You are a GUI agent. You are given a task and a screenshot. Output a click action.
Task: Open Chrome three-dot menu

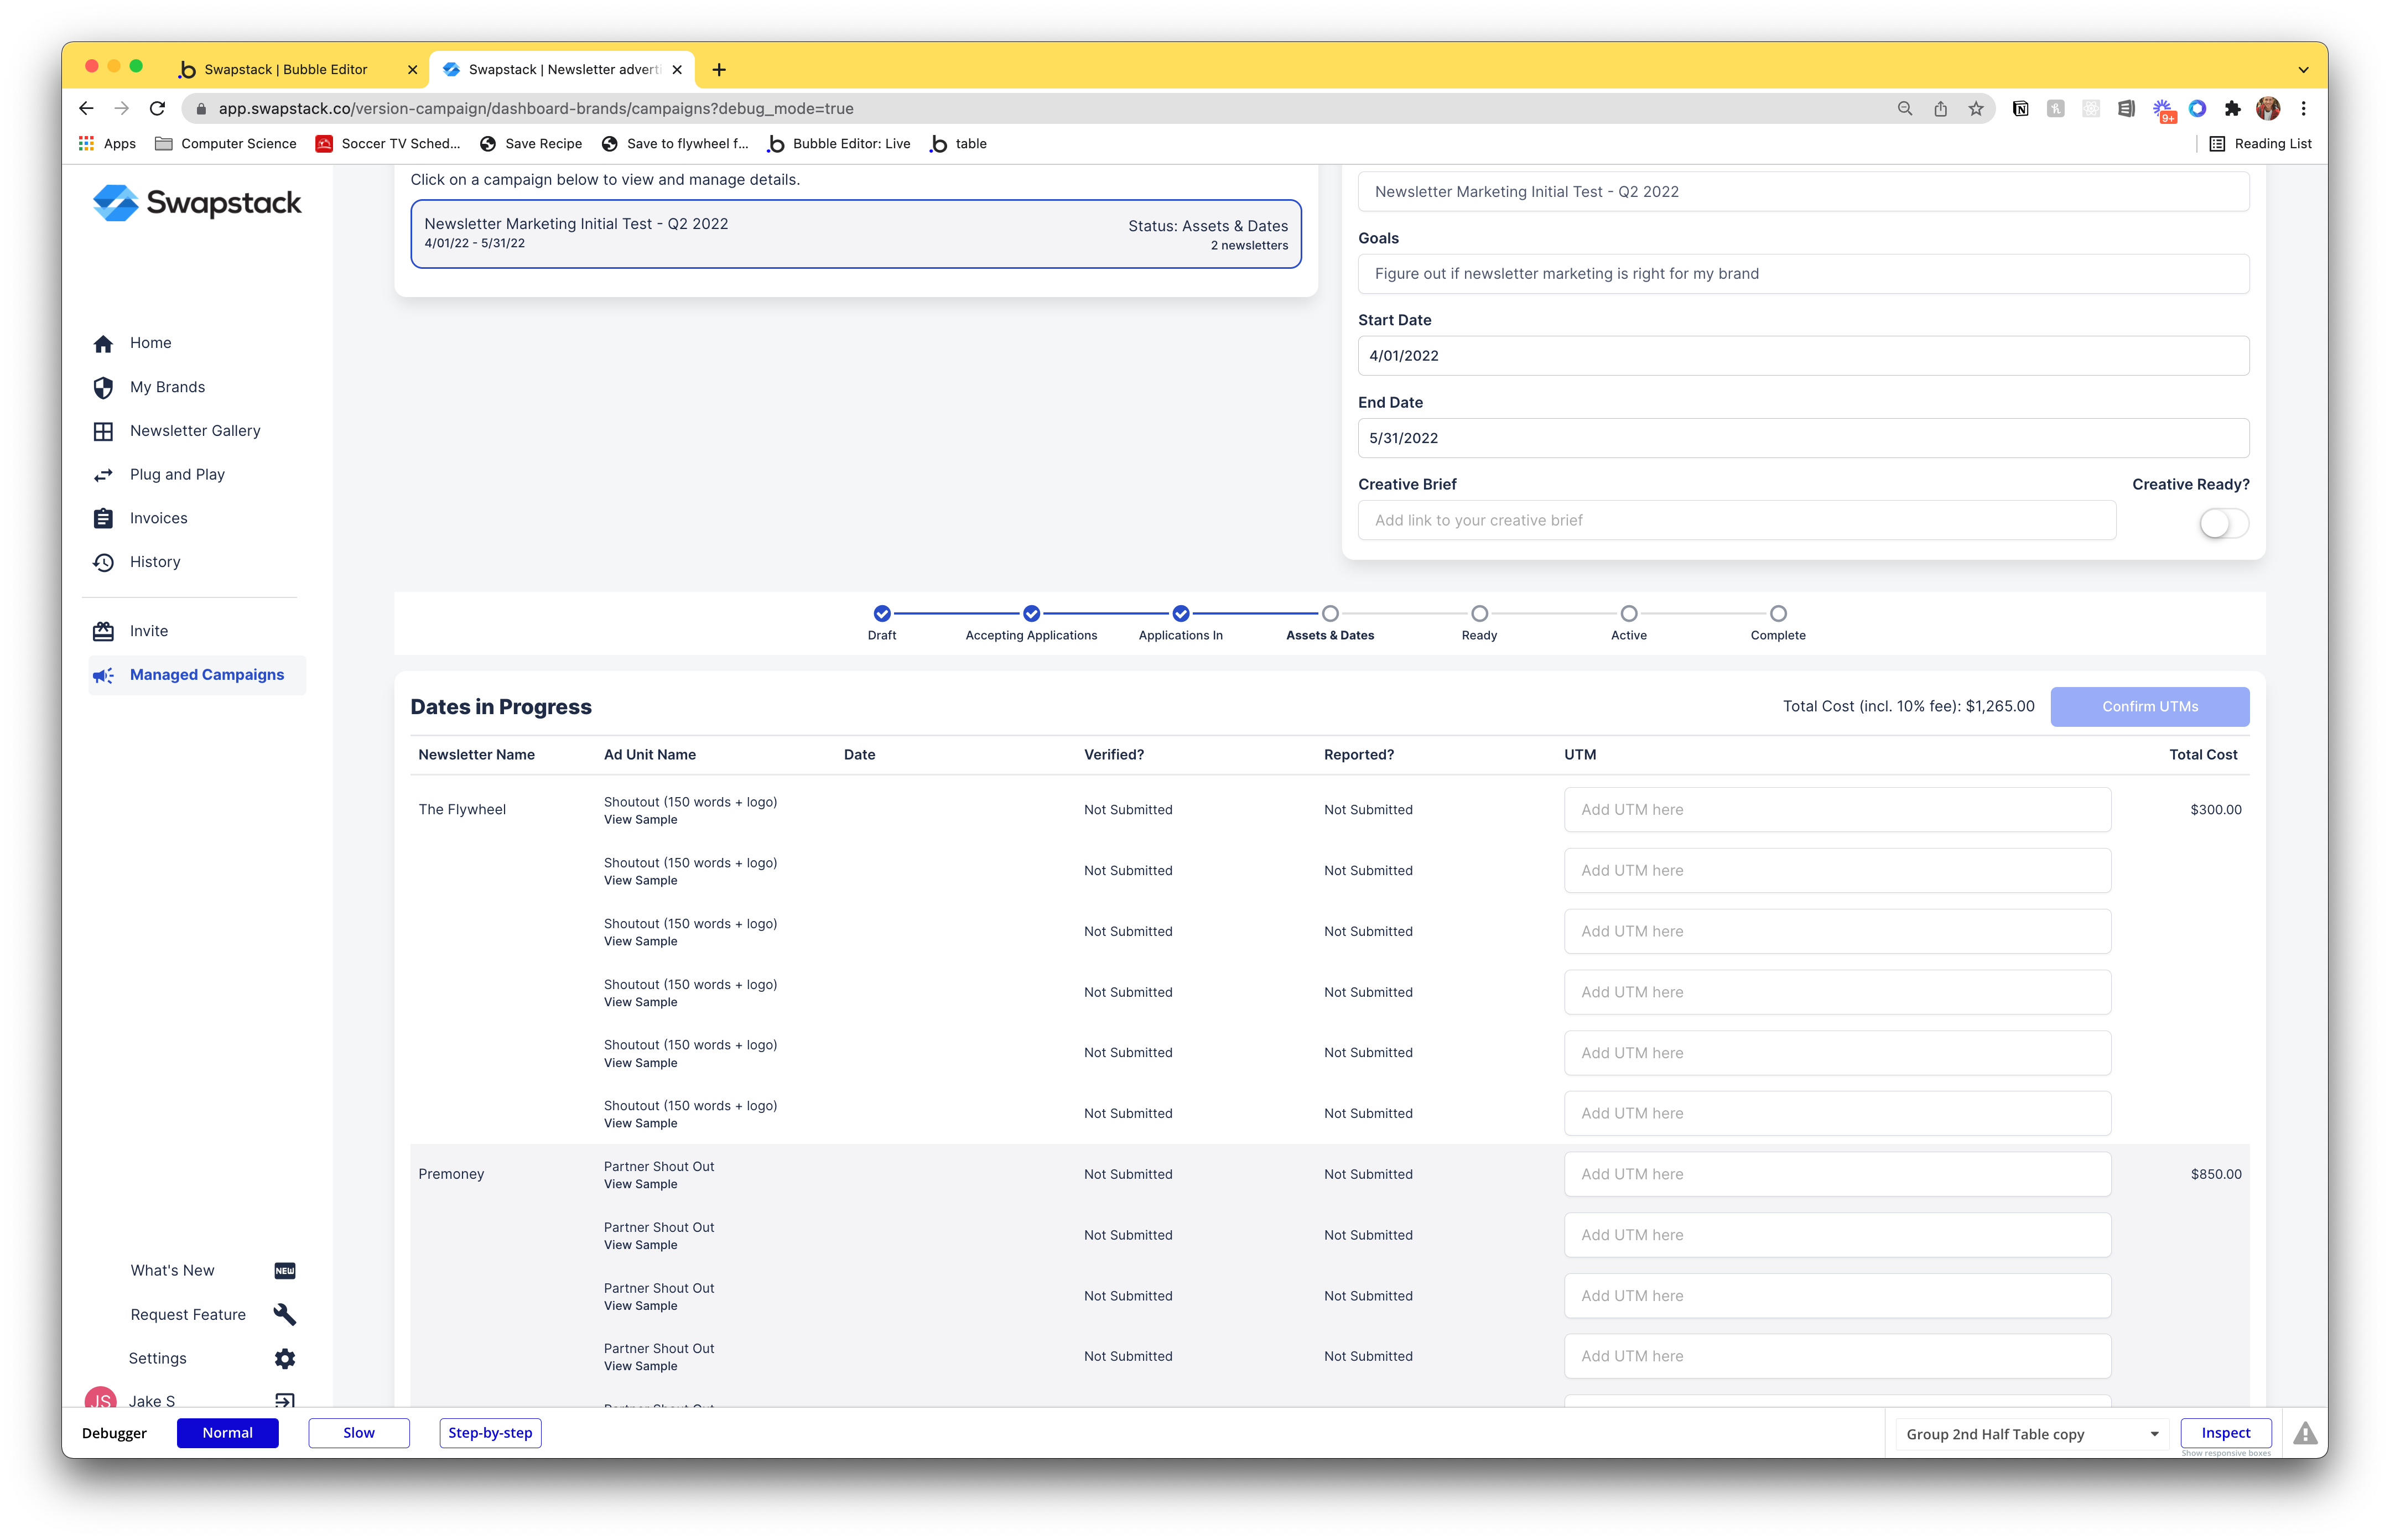click(x=2303, y=108)
